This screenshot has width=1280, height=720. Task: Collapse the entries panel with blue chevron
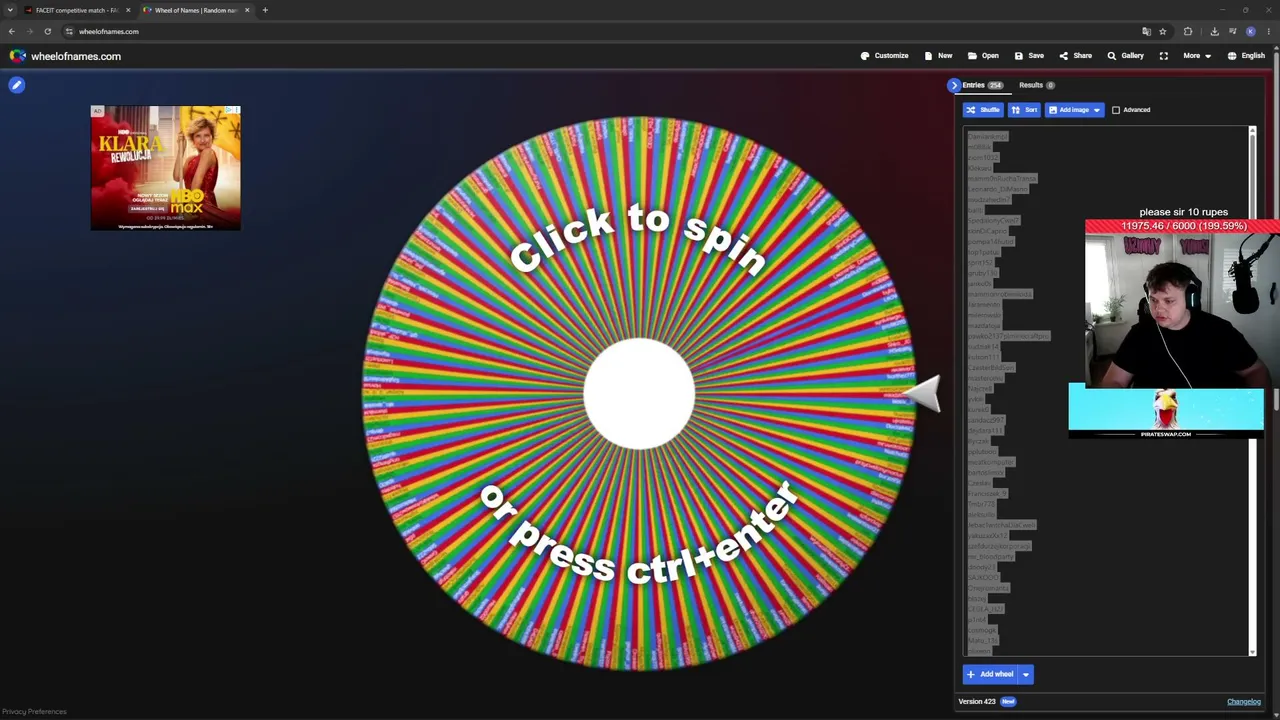954,85
